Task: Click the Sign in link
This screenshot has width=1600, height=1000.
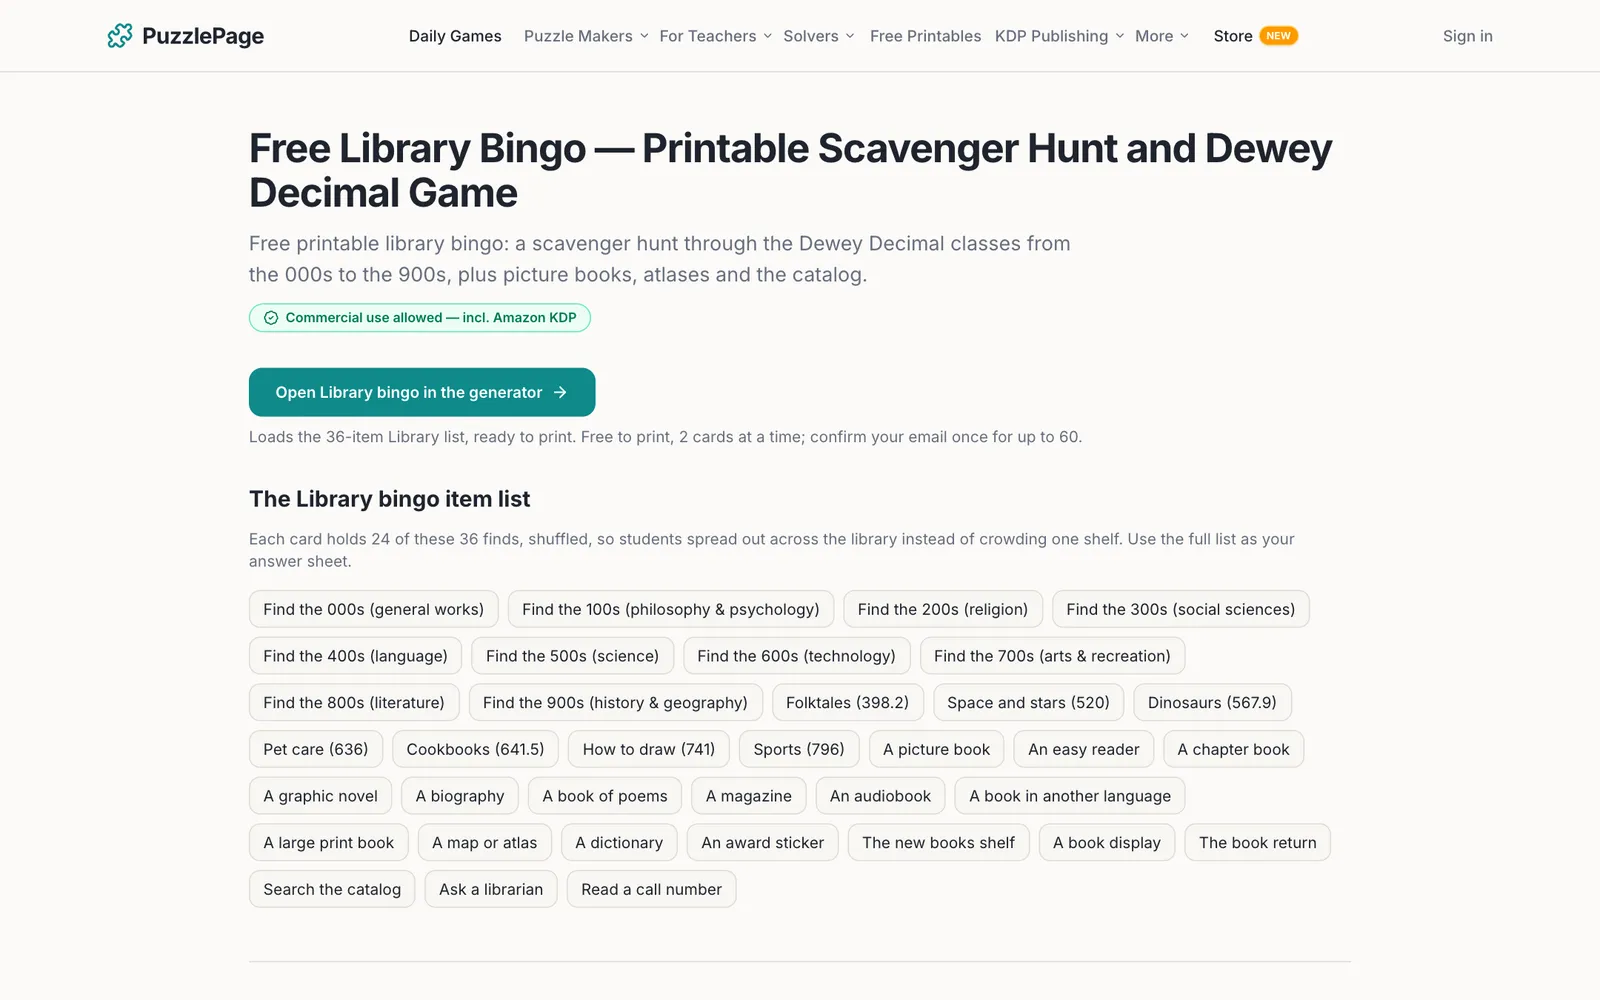Action: pyautogui.click(x=1467, y=36)
